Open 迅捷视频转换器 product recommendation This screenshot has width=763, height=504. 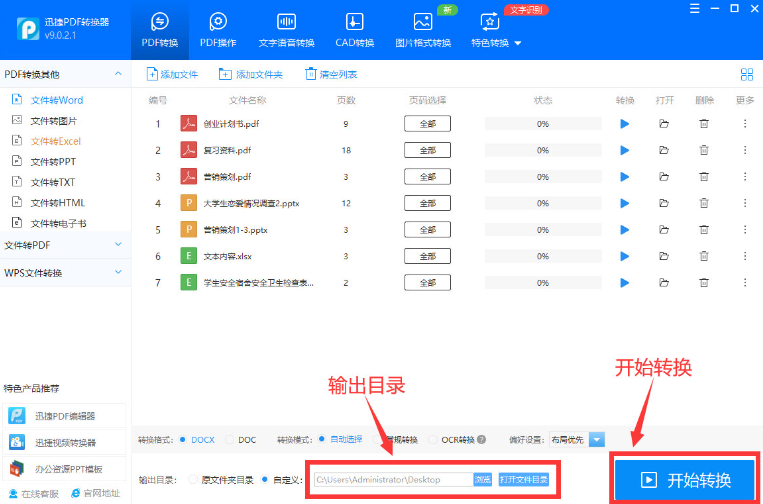(64, 443)
